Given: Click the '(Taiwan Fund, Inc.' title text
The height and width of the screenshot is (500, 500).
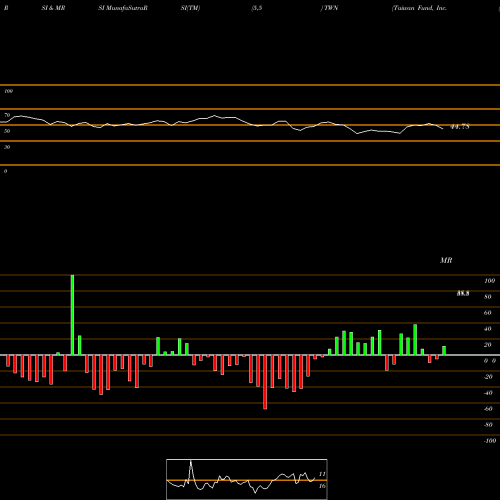Looking at the screenshot, I should click(419, 8).
